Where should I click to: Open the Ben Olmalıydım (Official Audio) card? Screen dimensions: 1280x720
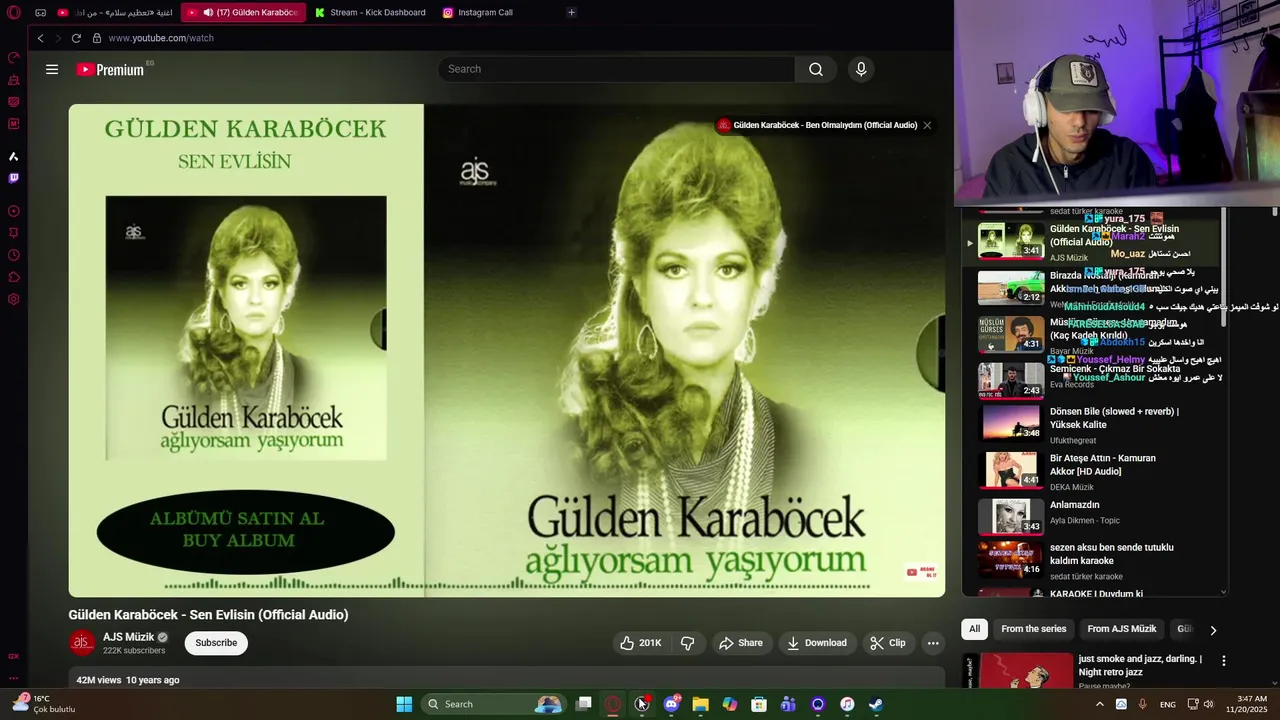817,125
